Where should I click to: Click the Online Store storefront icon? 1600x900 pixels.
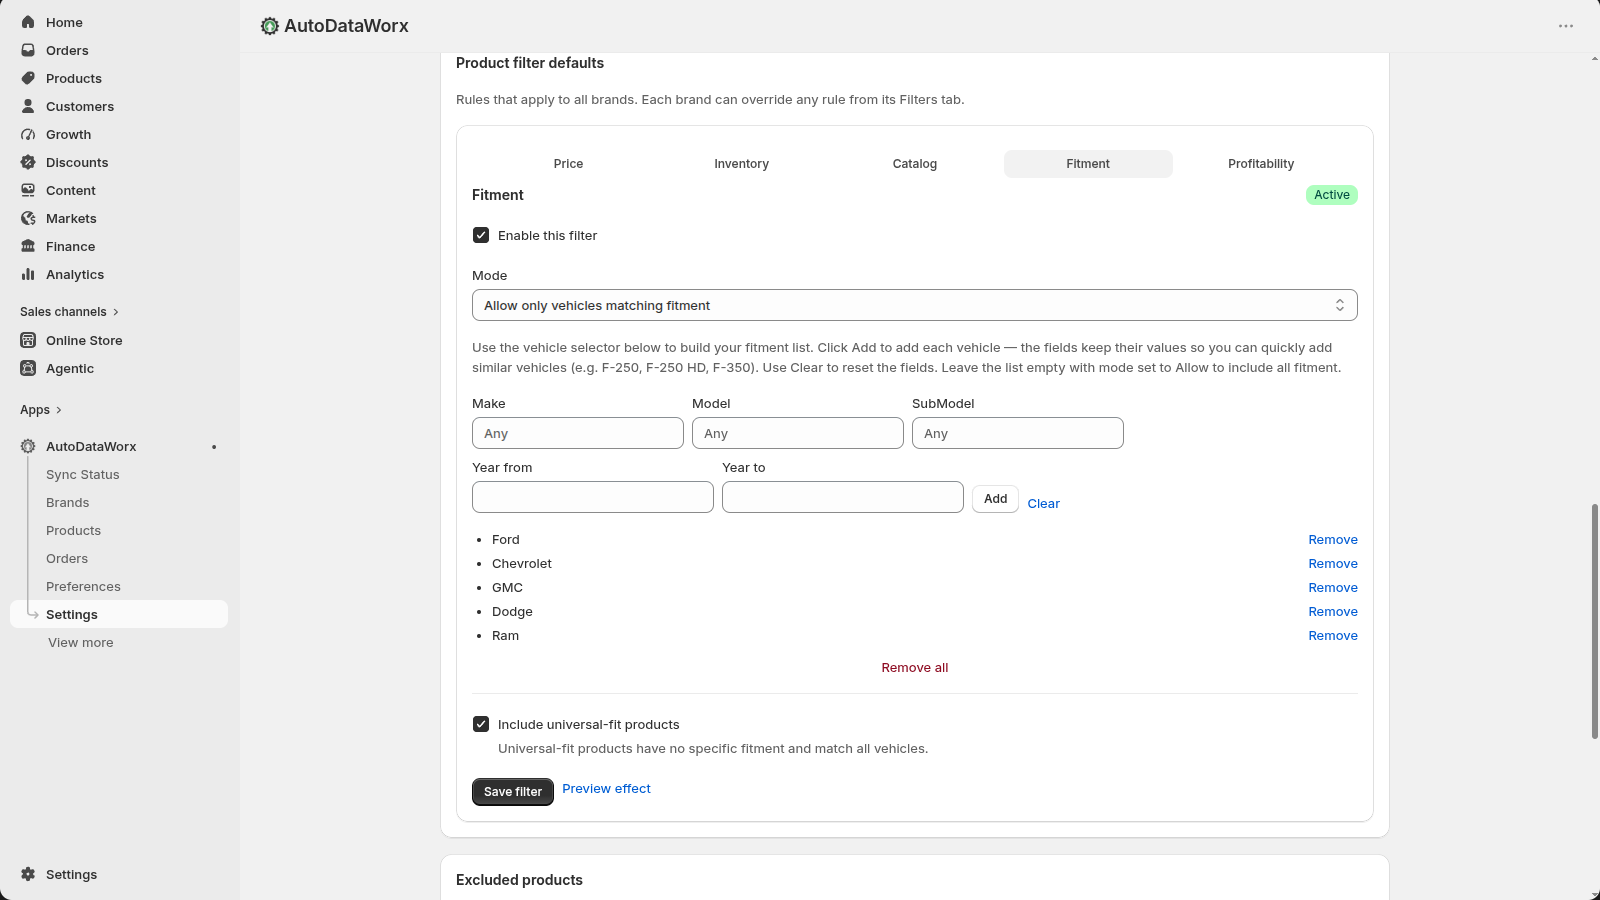tap(28, 340)
